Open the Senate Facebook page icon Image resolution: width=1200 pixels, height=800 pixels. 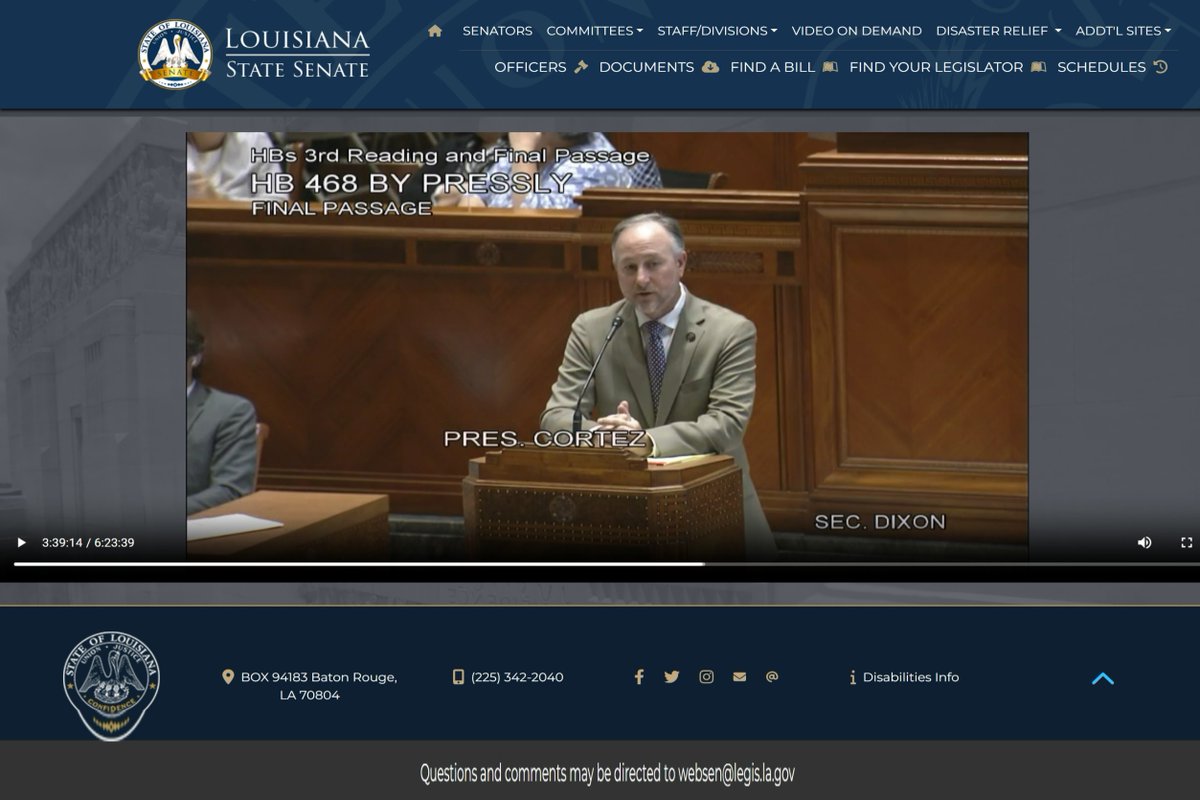639,676
